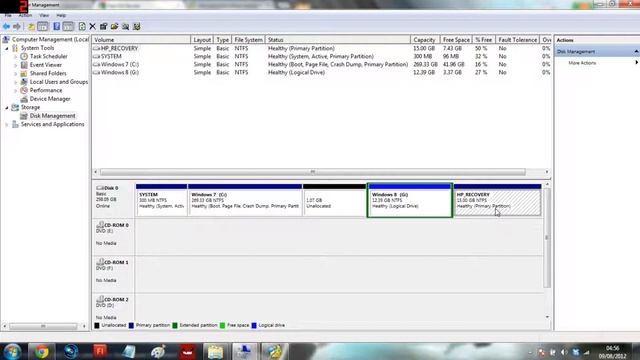Sort by the Status column header
640x360 pixels.
(x=338, y=40)
